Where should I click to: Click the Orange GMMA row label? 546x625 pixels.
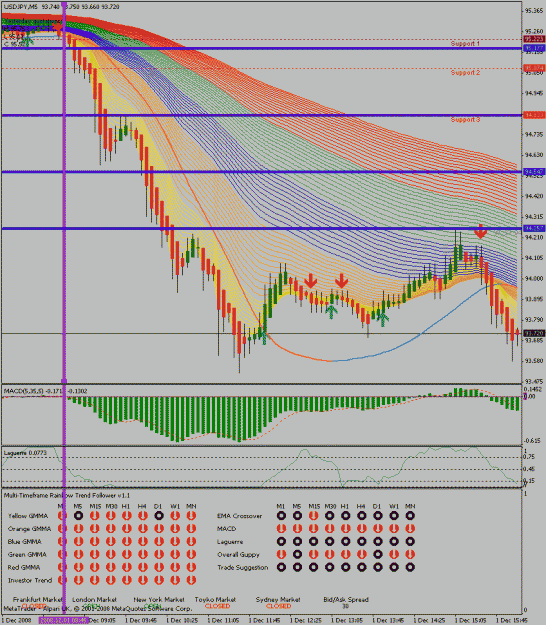click(x=29, y=529)
